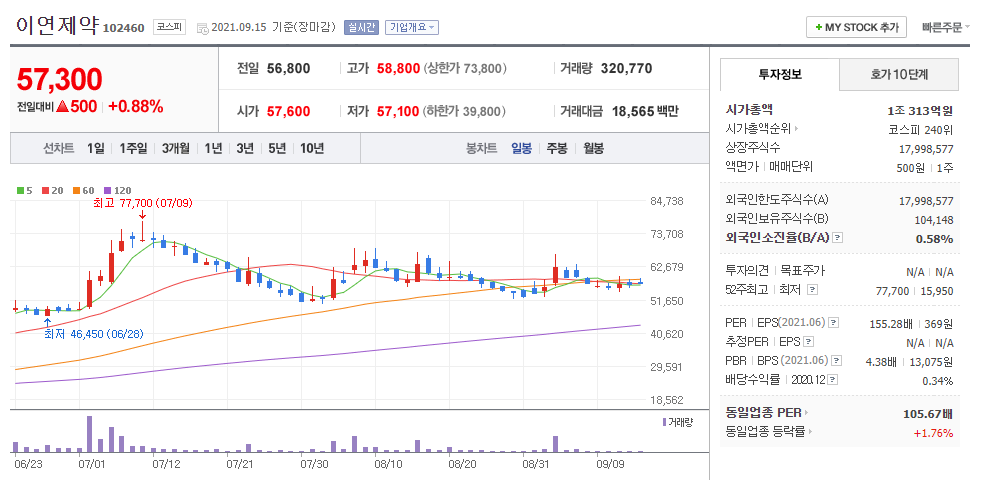
Task: Click the 전일 value 56,800
Action: (x=289, y=69)
